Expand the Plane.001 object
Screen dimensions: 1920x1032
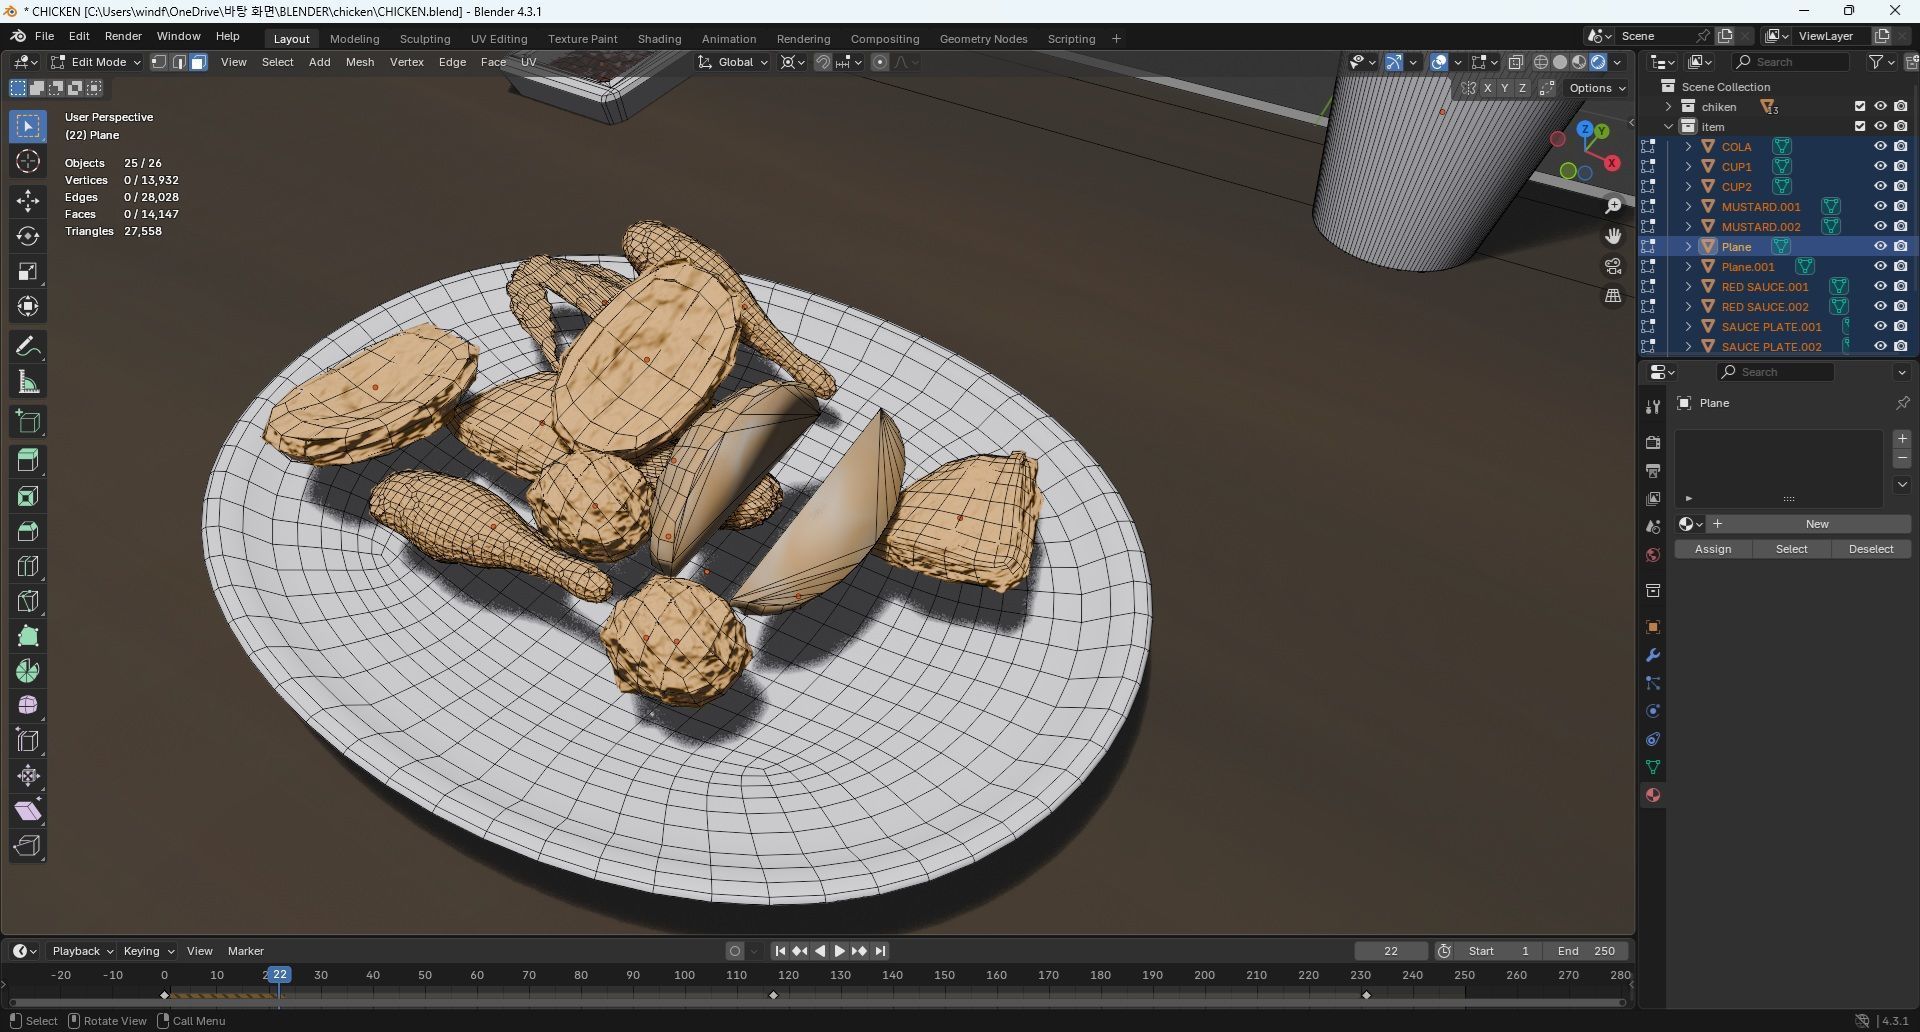coord(1688,266)
